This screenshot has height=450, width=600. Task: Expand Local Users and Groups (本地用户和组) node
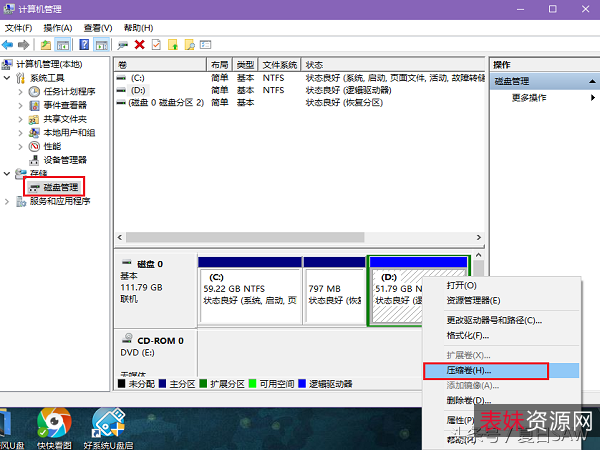[21, 133]
